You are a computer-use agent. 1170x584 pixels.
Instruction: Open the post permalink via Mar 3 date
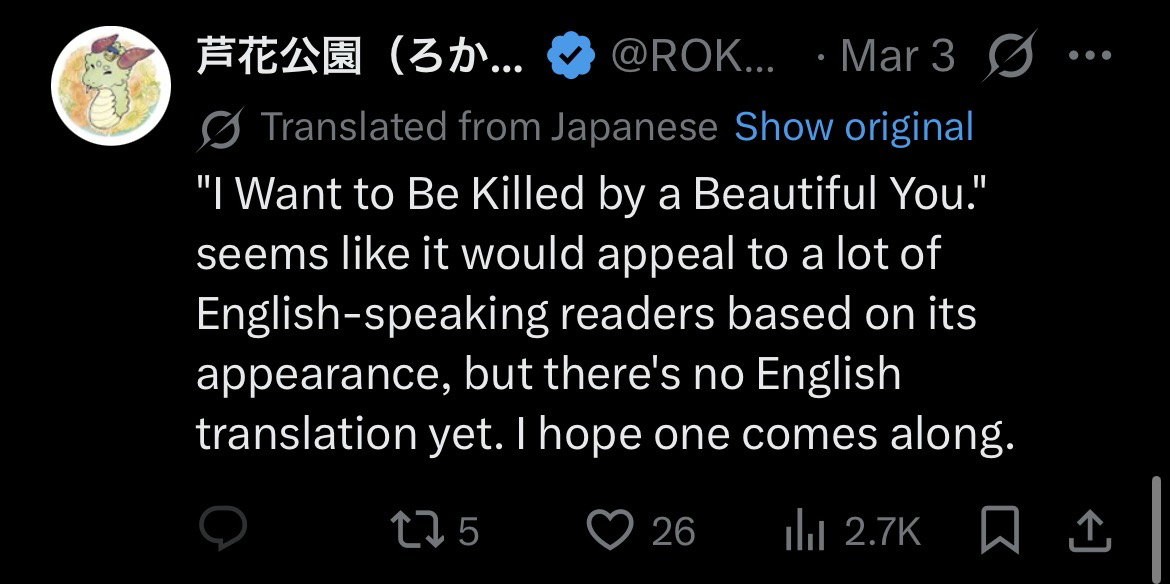pos(897,57)
